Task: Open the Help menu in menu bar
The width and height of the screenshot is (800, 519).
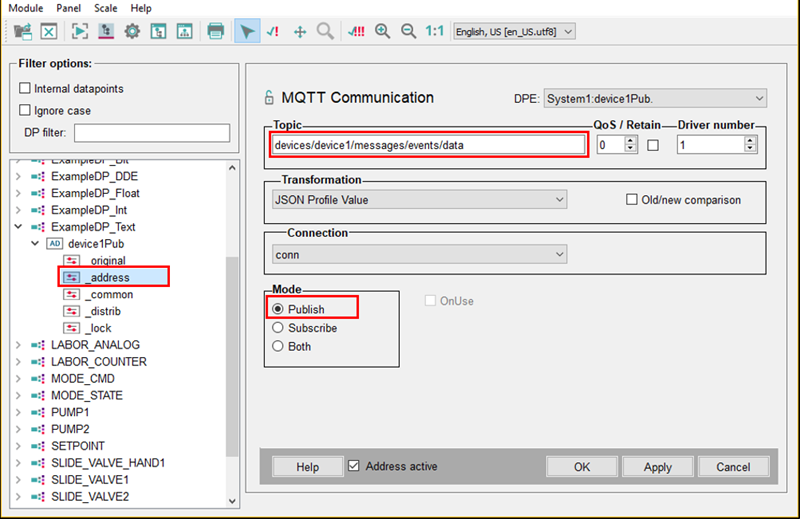Action: click(141, 8)
